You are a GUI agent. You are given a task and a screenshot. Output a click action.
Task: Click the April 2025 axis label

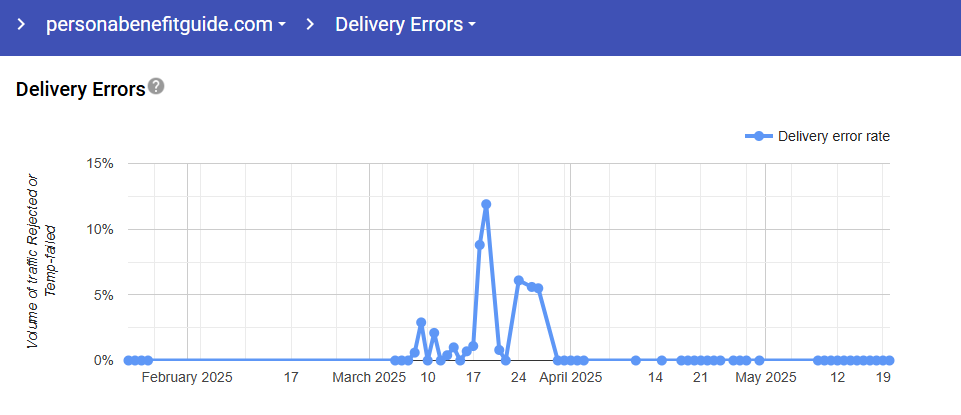569,378
